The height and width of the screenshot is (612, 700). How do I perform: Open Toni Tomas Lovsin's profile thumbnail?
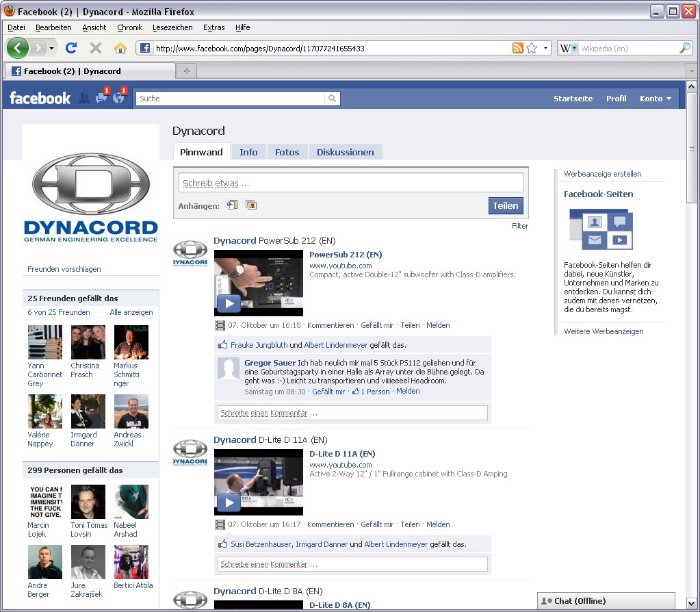88,502
